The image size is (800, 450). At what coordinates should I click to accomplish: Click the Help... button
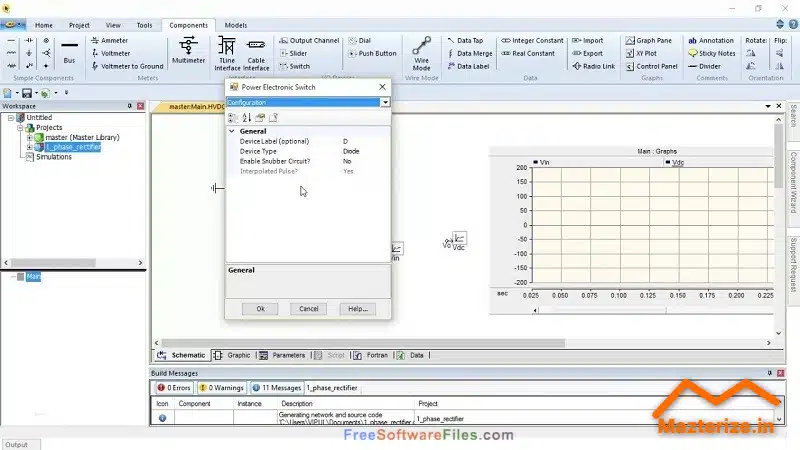pyautogui.click(x=358, y=309)
